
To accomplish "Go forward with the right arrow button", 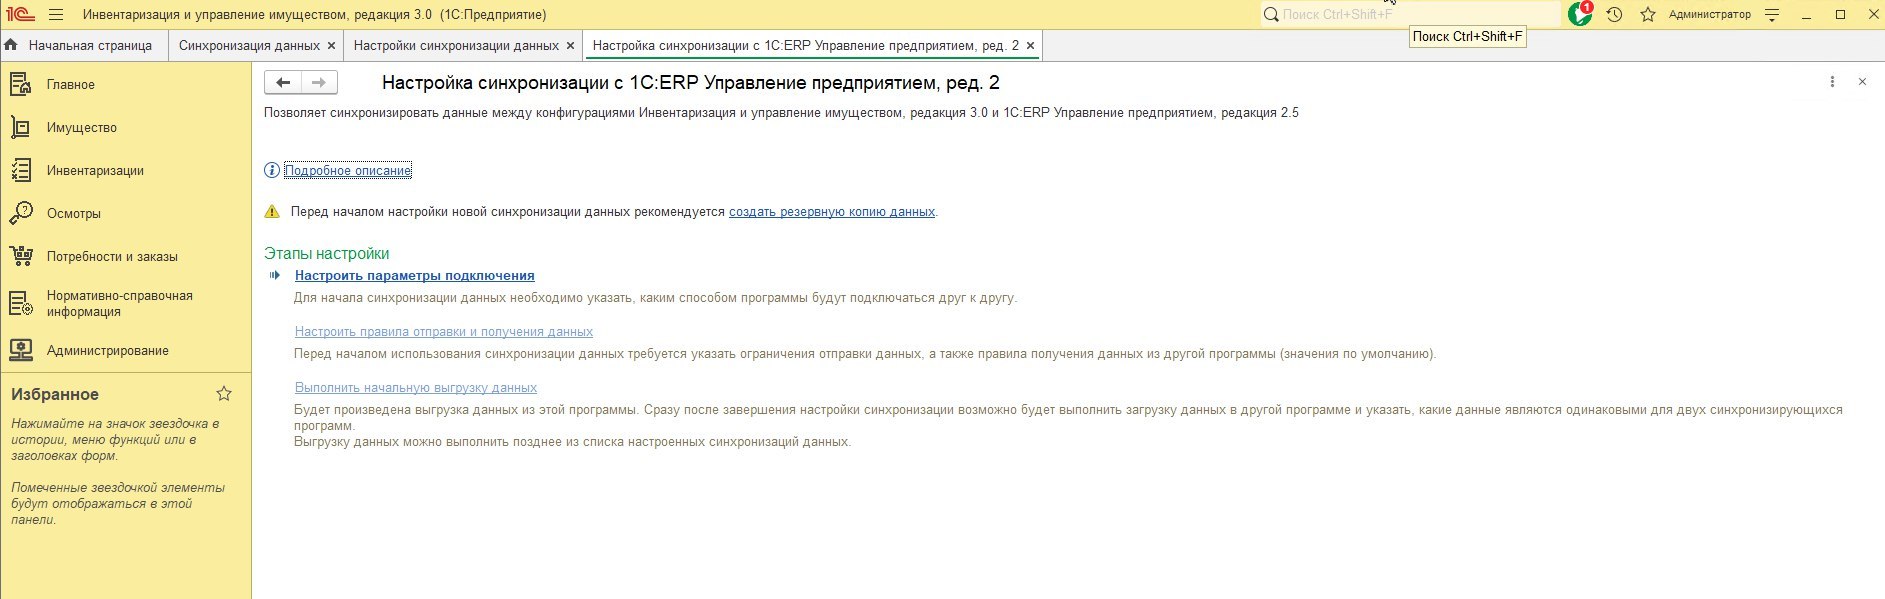I will 319,83.
